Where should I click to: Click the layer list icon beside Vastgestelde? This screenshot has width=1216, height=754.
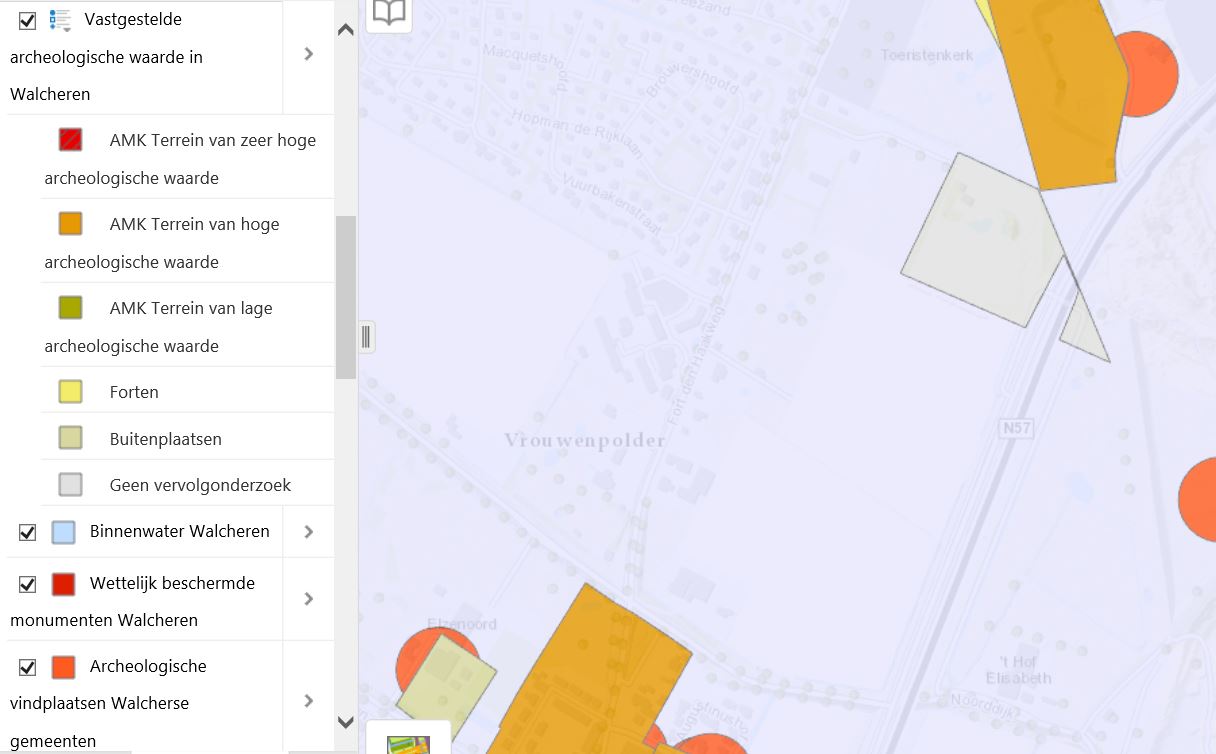[60, 20]
